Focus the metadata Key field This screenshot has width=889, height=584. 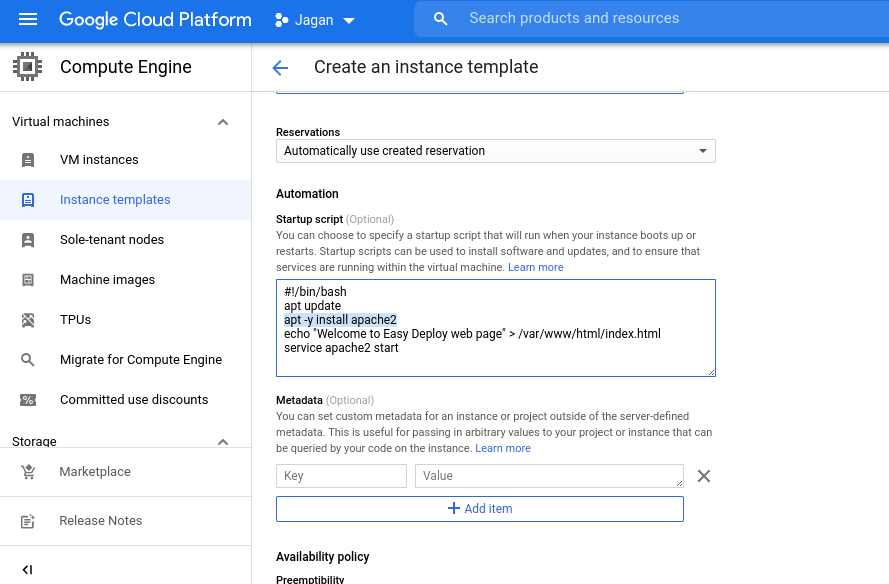(341, 476)
